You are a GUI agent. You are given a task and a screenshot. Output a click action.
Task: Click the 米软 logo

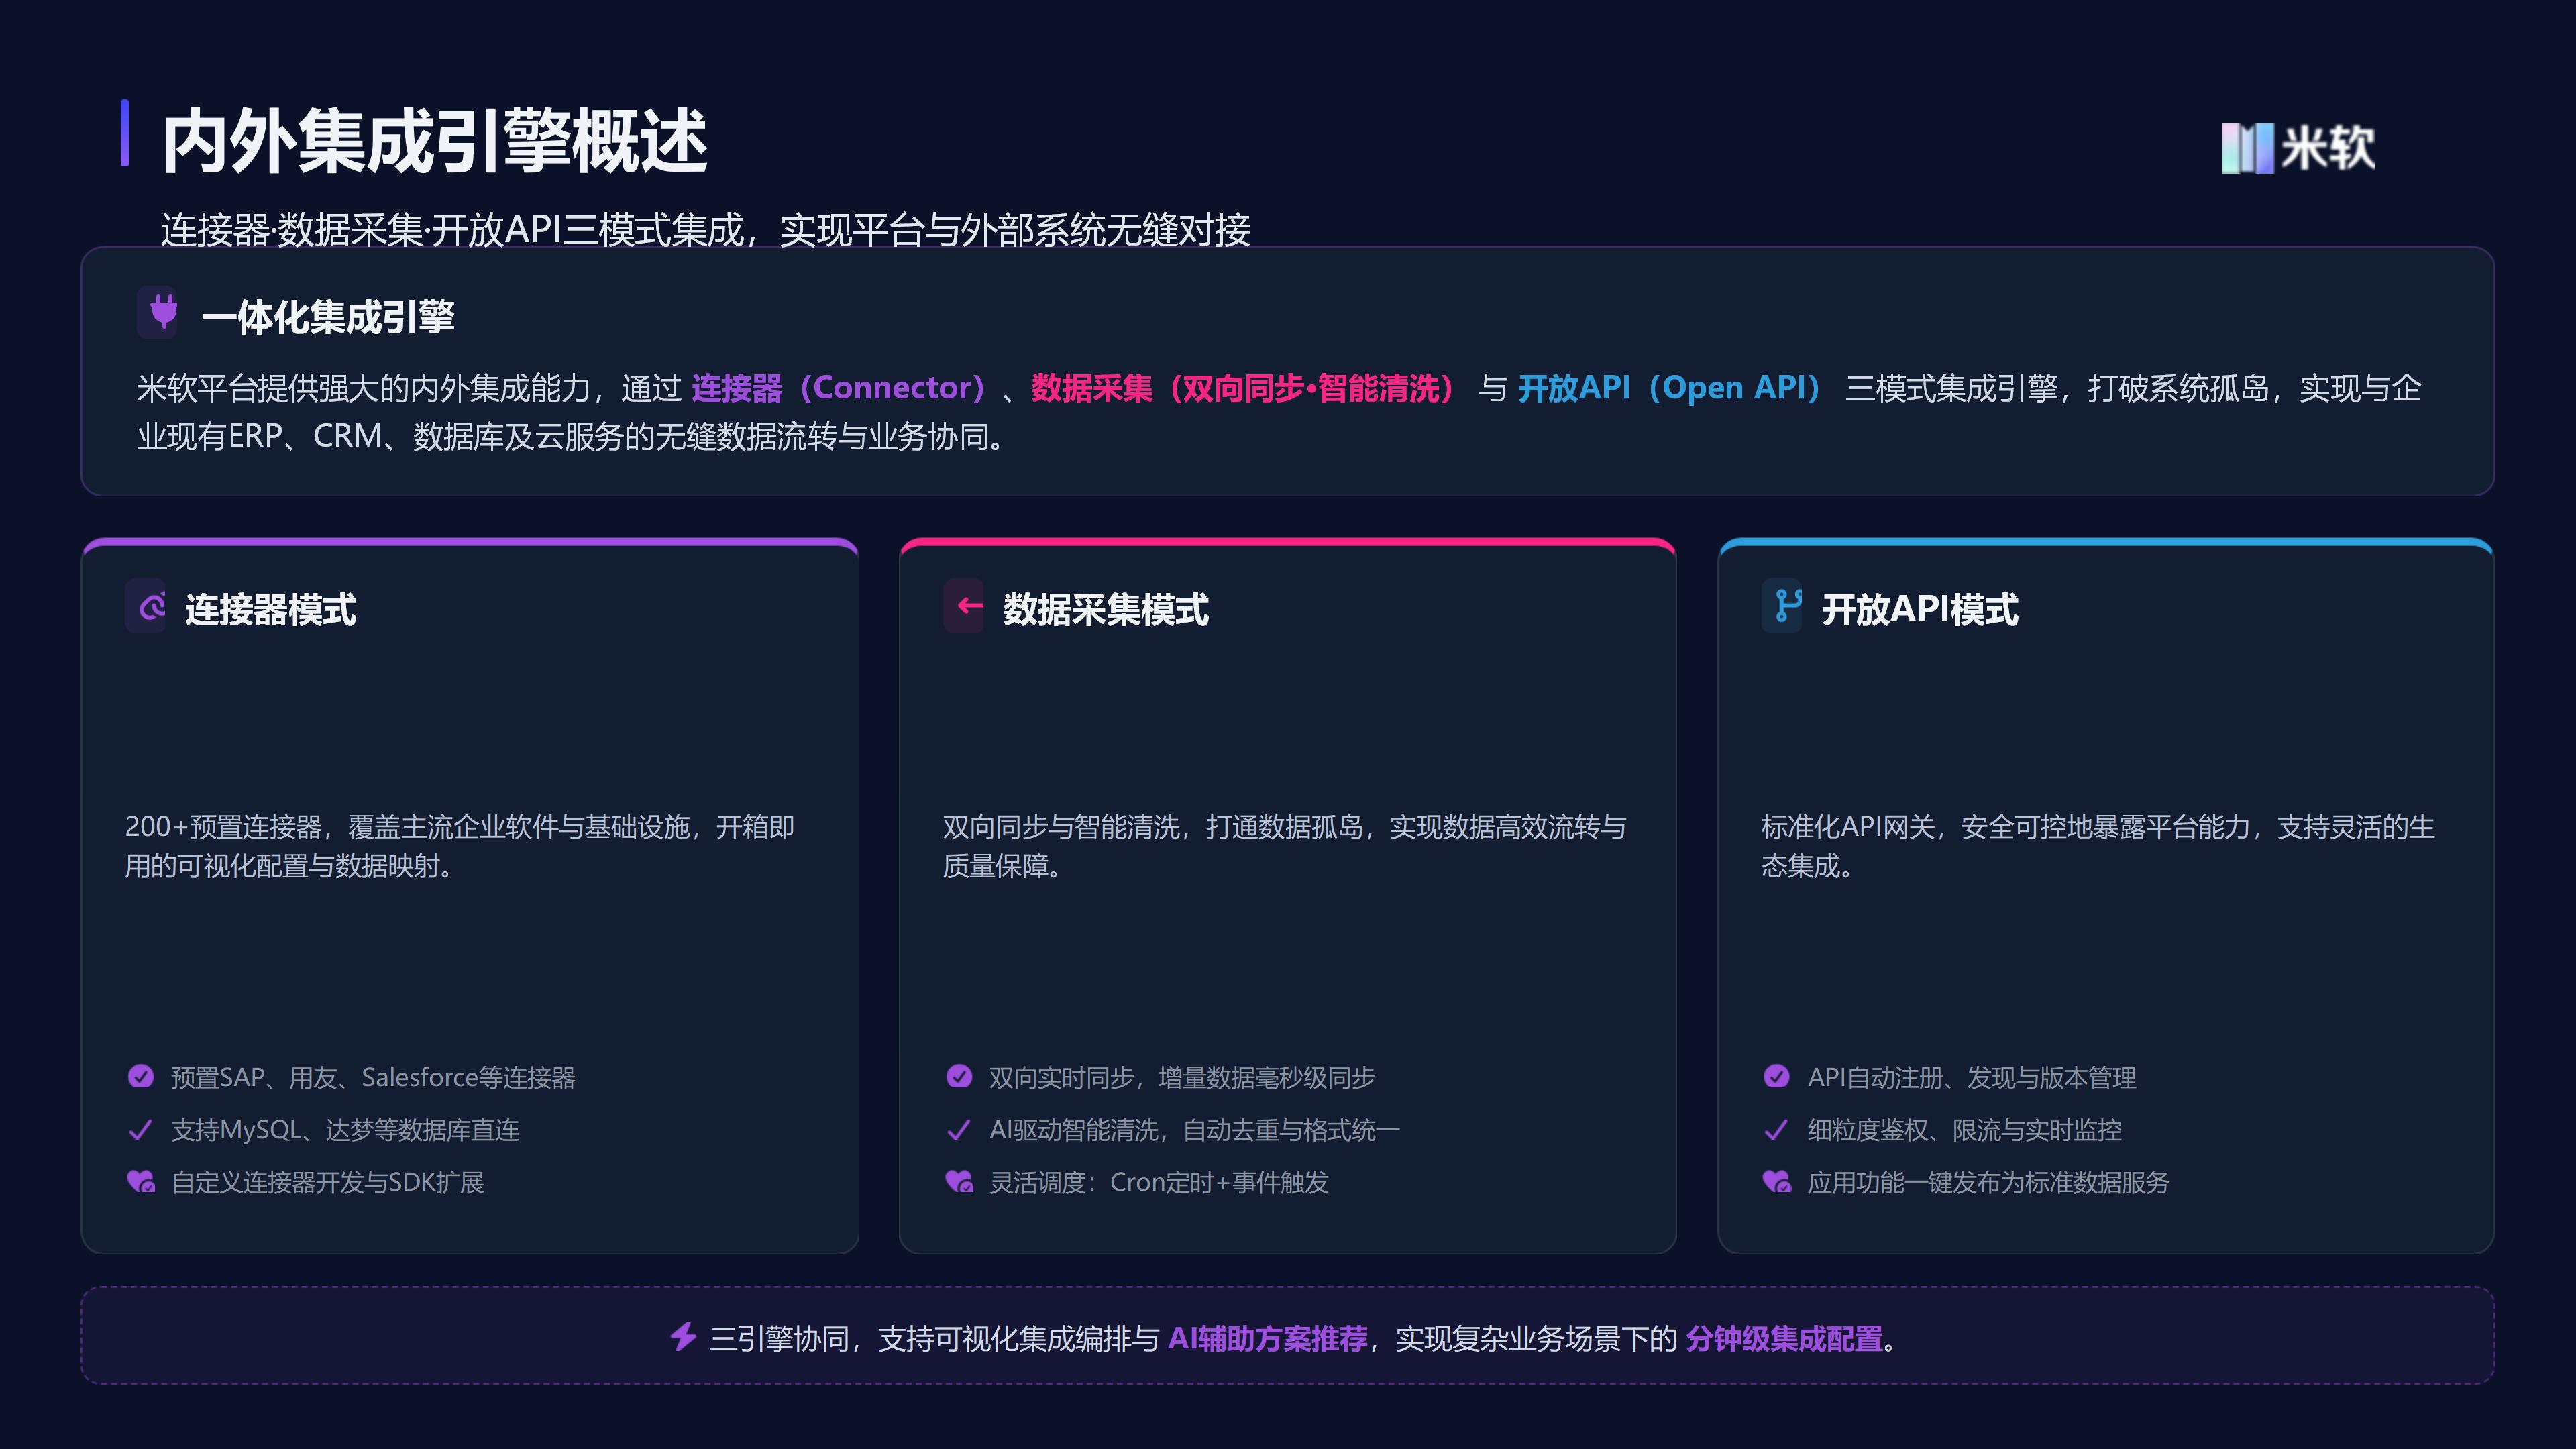click(x=2298, y=148)
